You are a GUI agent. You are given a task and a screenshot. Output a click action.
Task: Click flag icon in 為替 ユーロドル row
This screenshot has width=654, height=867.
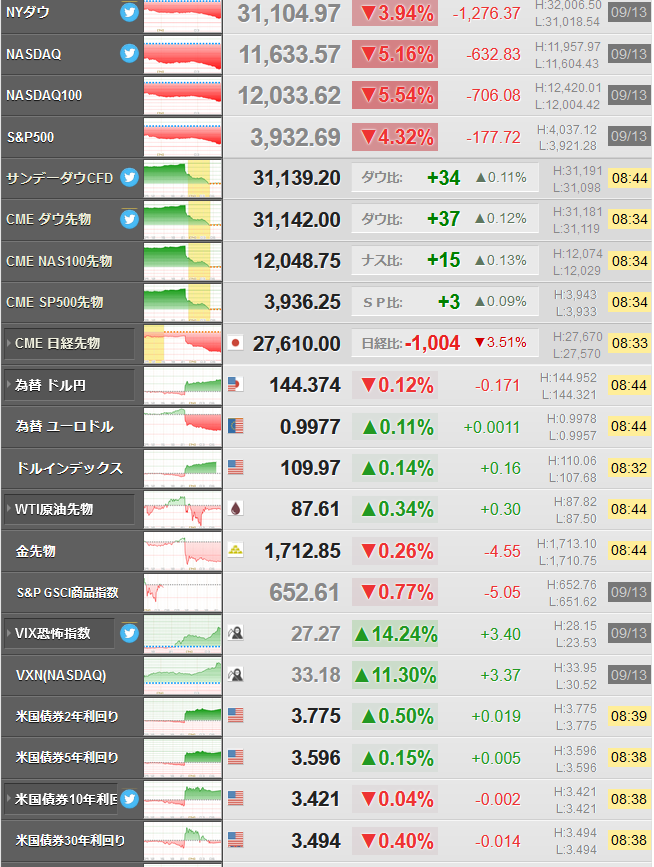click(236, 426)
